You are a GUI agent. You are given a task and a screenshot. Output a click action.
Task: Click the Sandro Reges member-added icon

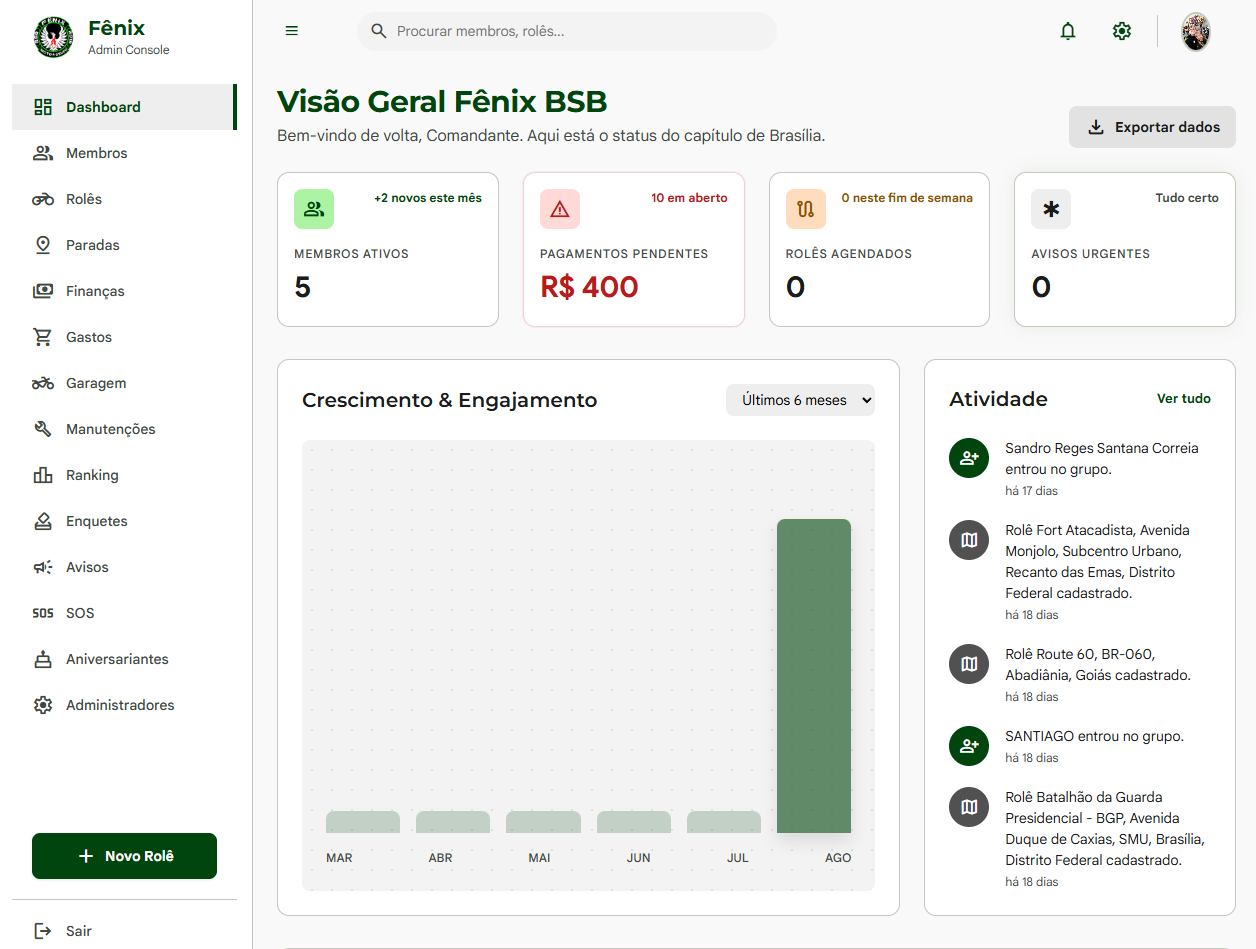969,458
